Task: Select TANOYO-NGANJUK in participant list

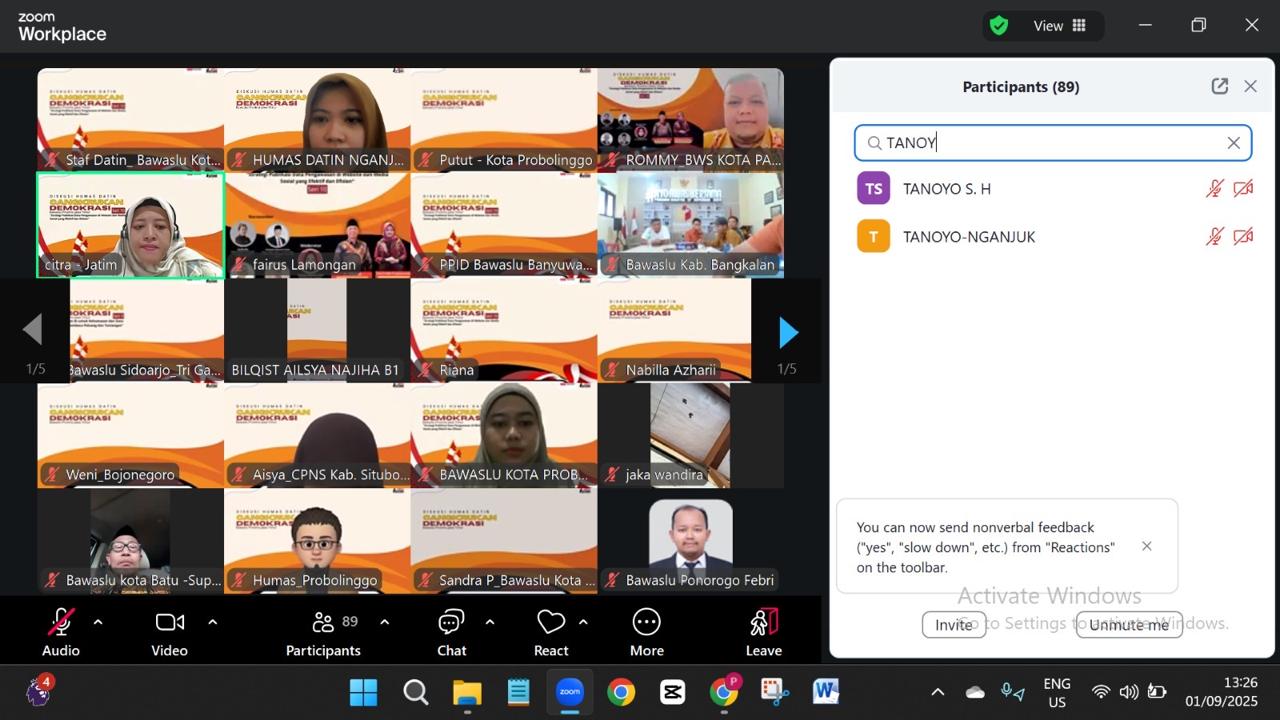Action: [968, 237]
